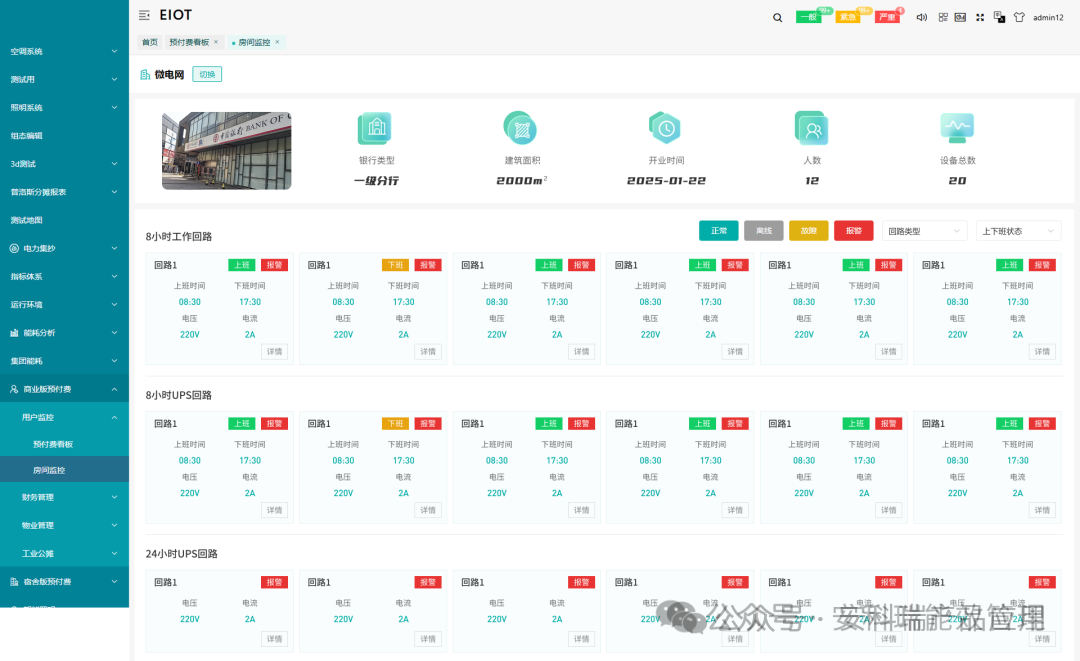Click the 建筑面积 area icon
Viewport: 1080px width, 661px height.
point(521,128)
